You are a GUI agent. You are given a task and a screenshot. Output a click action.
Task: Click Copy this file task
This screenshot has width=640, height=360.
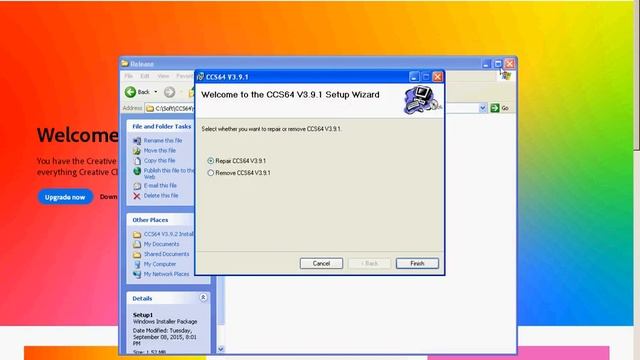click(159, 161)
